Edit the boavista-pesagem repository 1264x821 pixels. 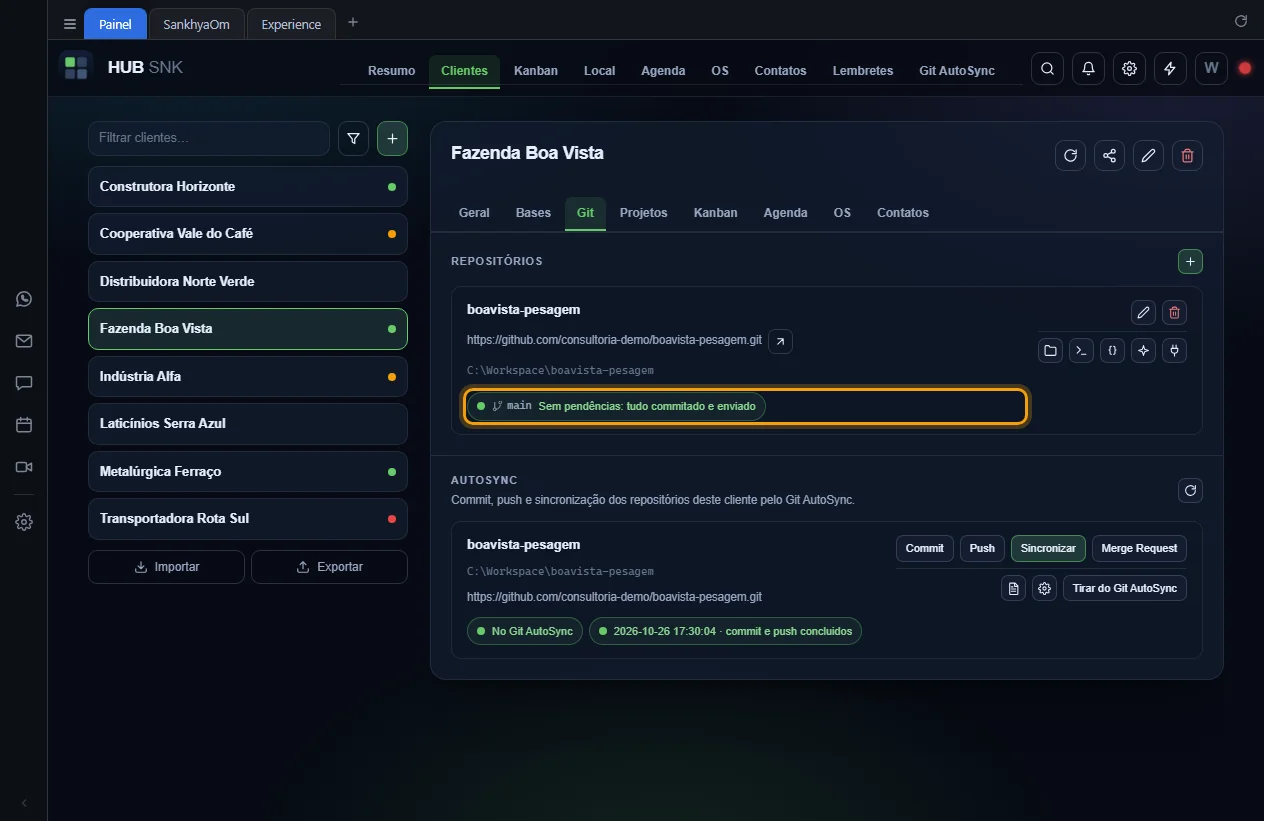tap(1143, 313)
